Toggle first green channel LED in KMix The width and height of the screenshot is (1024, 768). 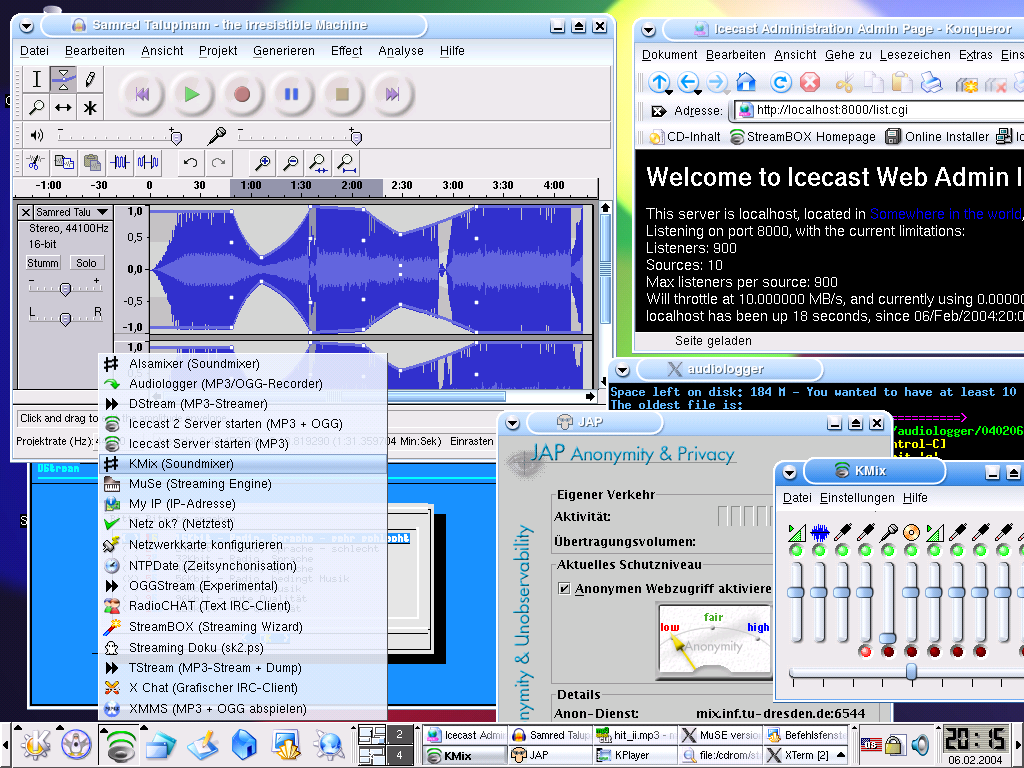[x=796, y=551]
